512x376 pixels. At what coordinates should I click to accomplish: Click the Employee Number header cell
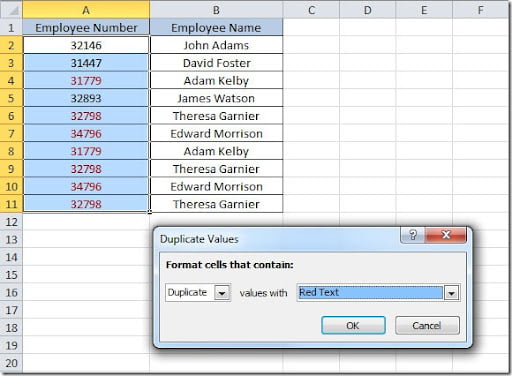tap(86, 27)
